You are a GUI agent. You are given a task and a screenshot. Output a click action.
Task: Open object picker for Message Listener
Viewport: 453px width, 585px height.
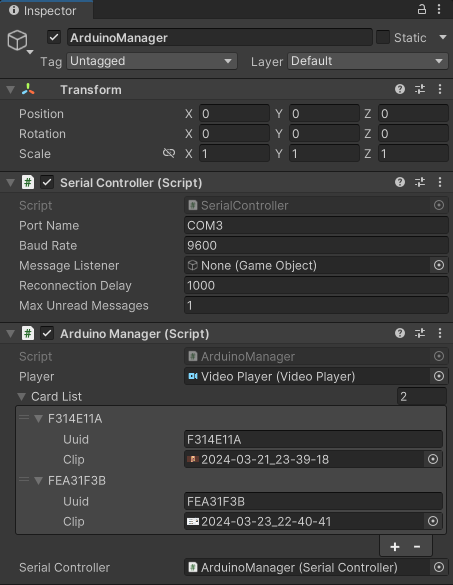(x=439, y=265)
